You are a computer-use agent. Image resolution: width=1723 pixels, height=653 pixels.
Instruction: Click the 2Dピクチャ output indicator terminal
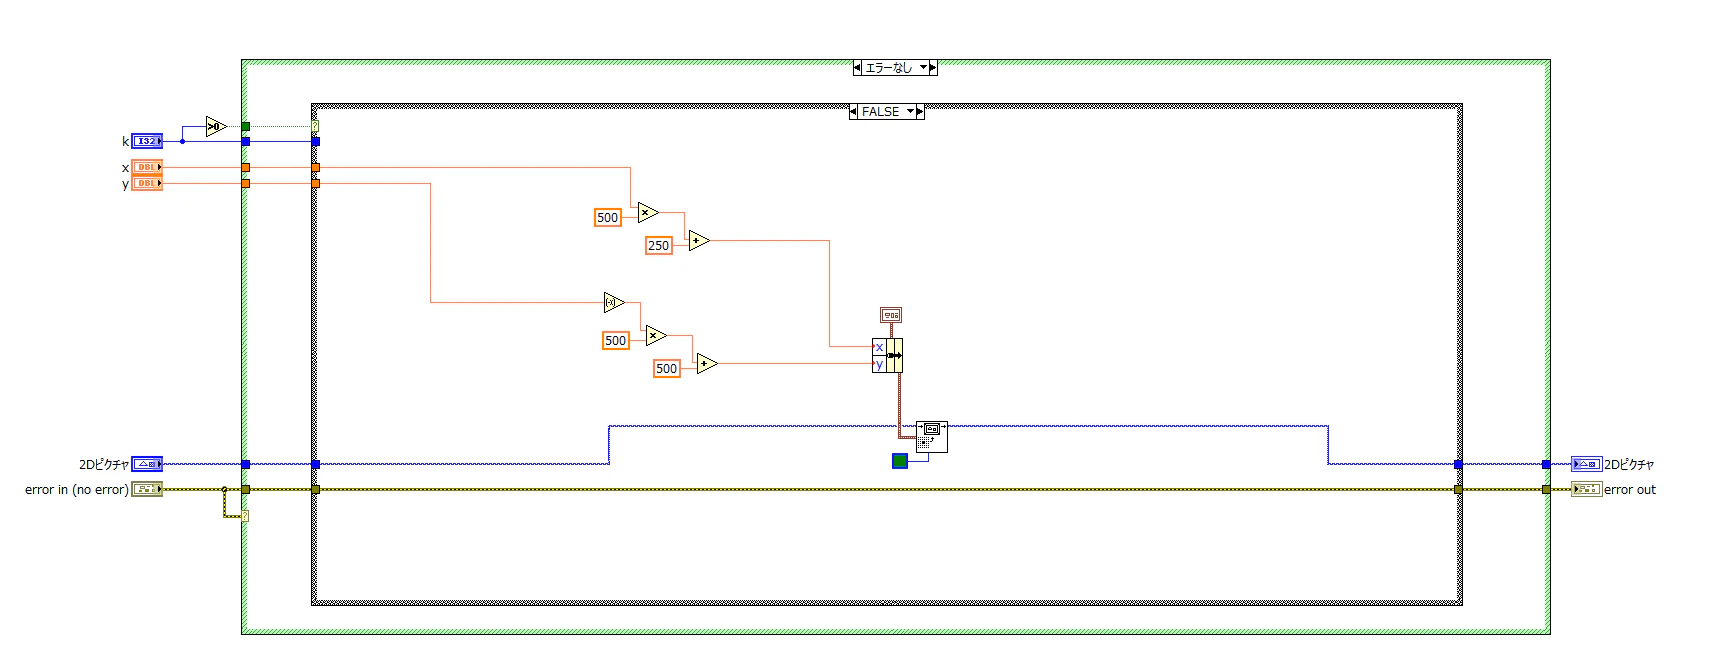(x=1587, y=464)
